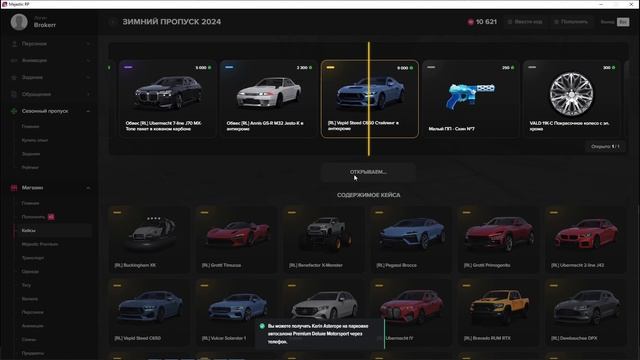This screenshot has width=640, height=360.
Task: Open Транспорт in shop menu
Action: pos(33,258)
